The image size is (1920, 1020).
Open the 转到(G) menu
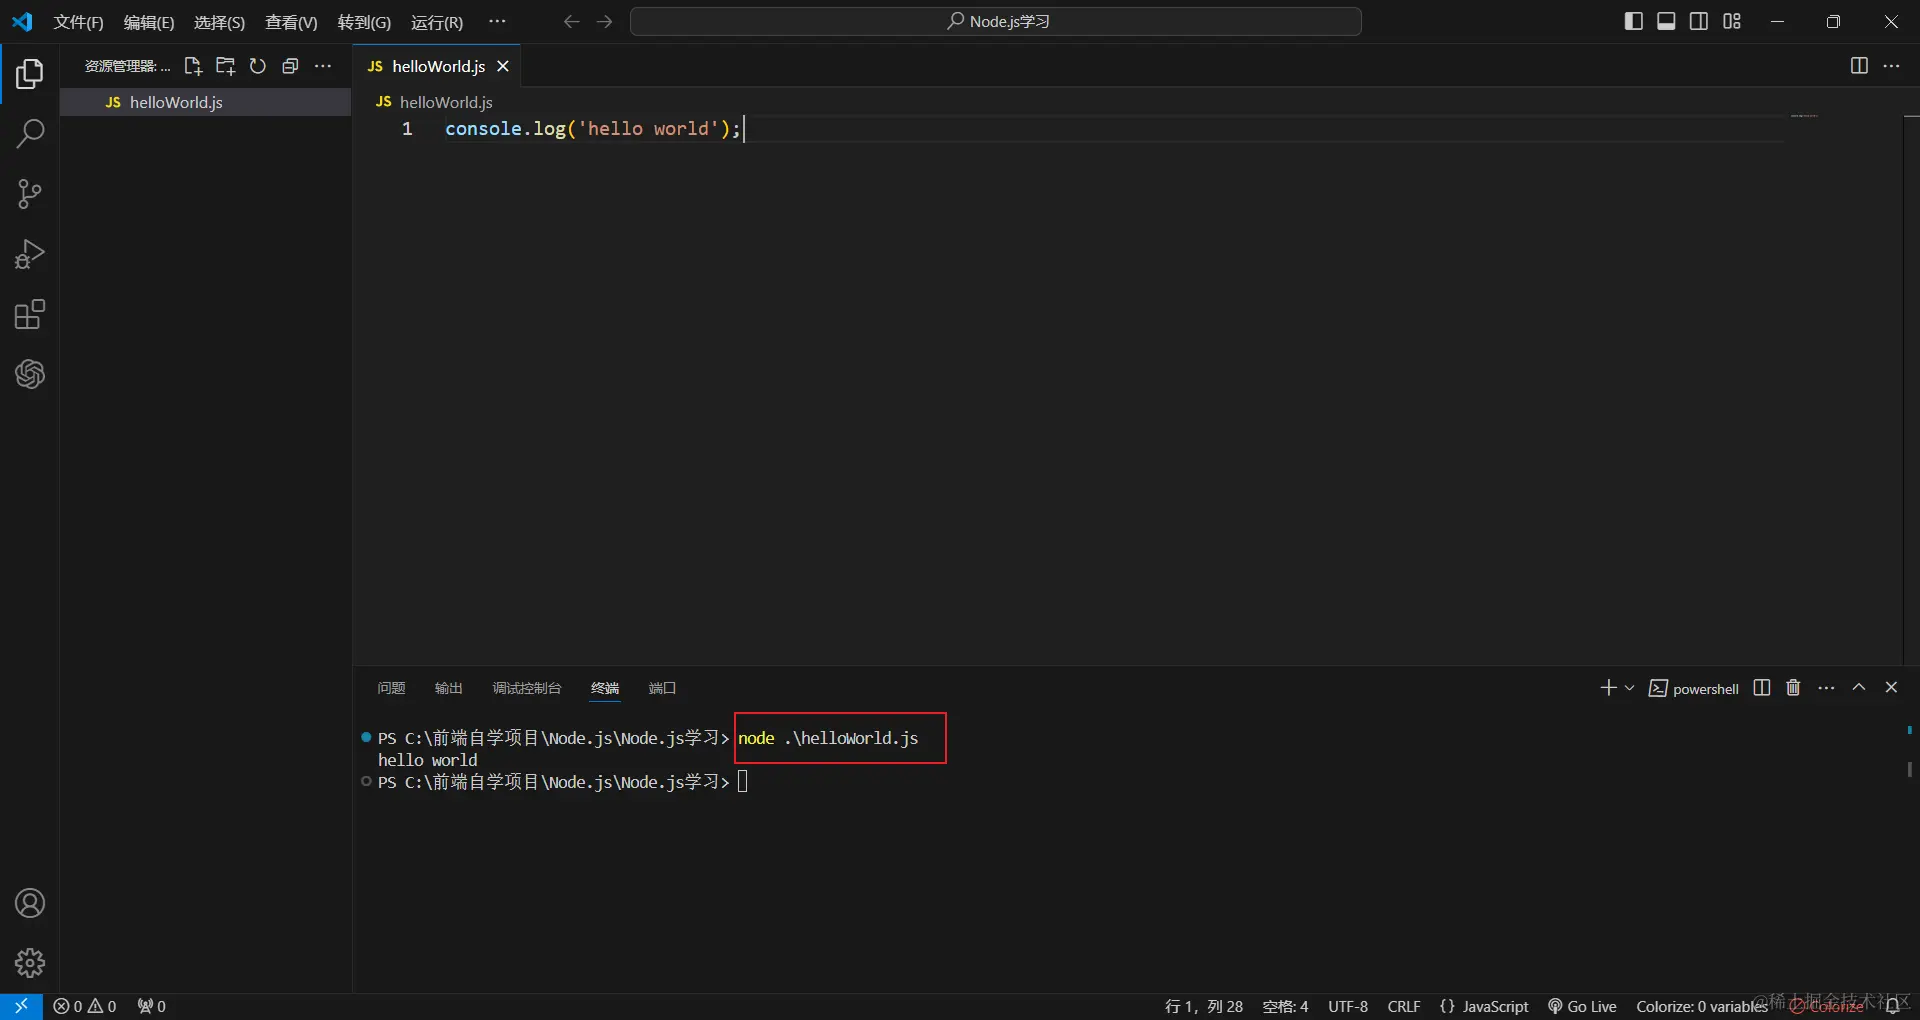[364, 22]
